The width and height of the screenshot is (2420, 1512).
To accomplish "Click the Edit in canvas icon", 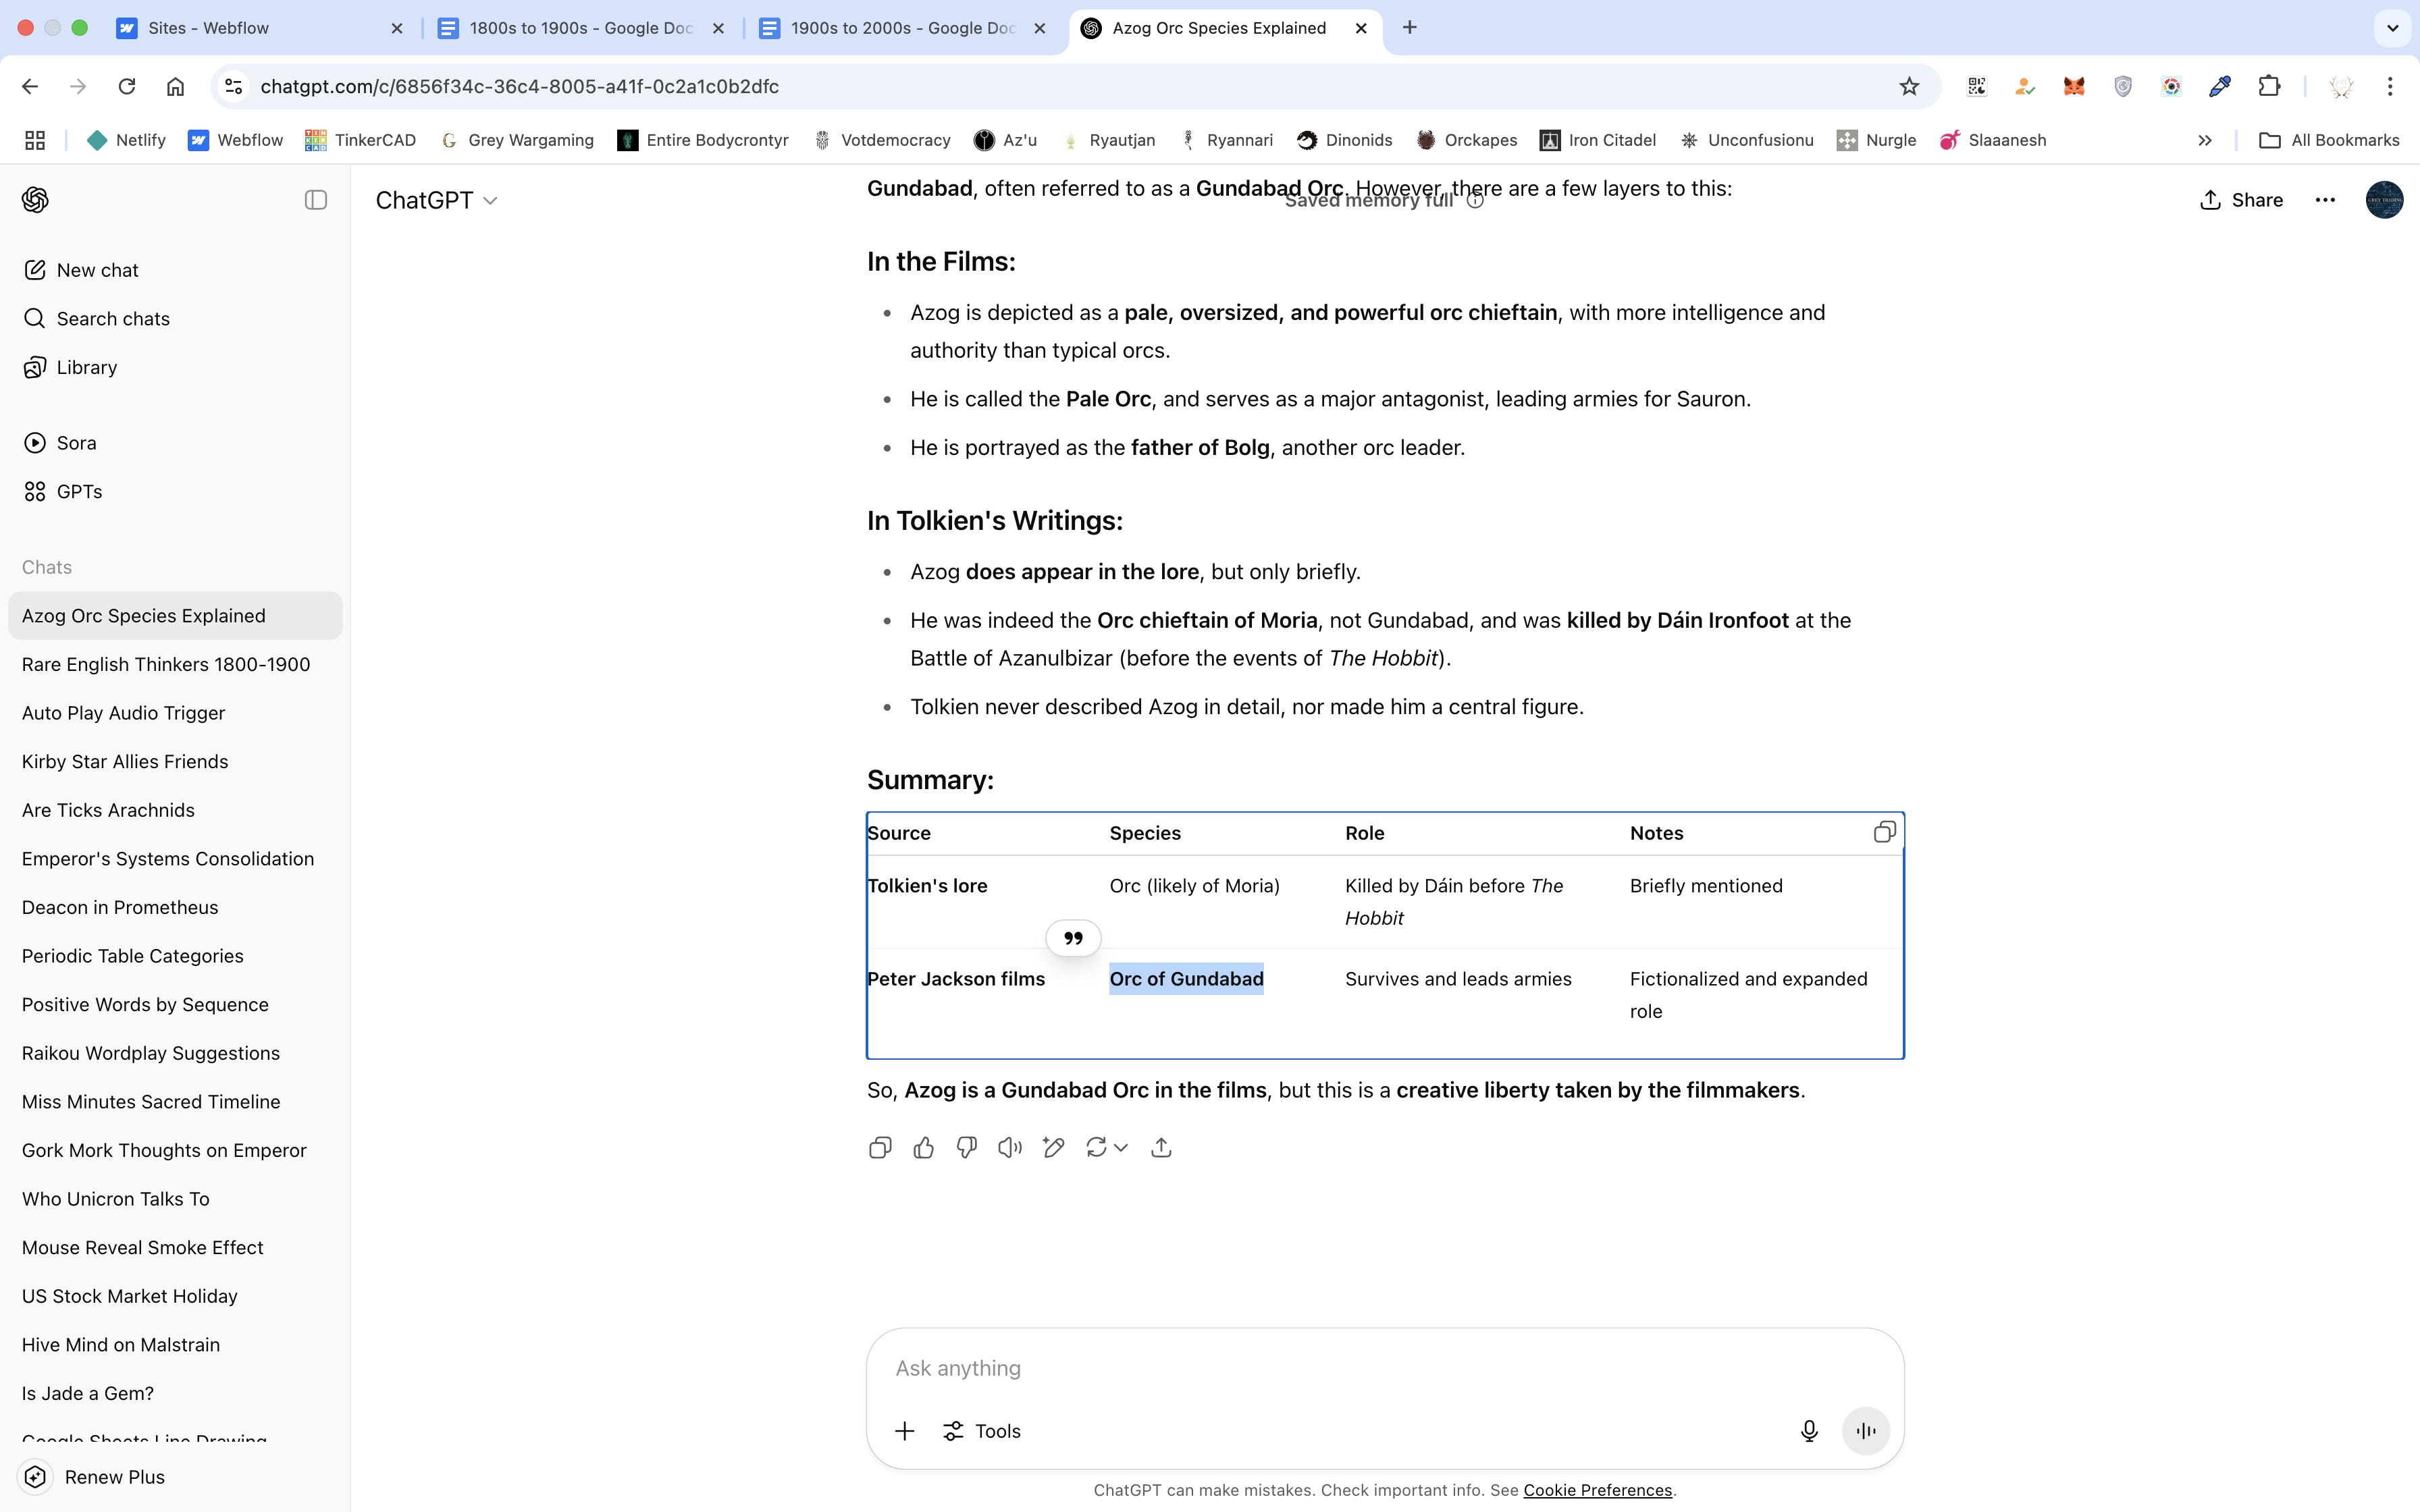I will [x=1053, y=1147].
